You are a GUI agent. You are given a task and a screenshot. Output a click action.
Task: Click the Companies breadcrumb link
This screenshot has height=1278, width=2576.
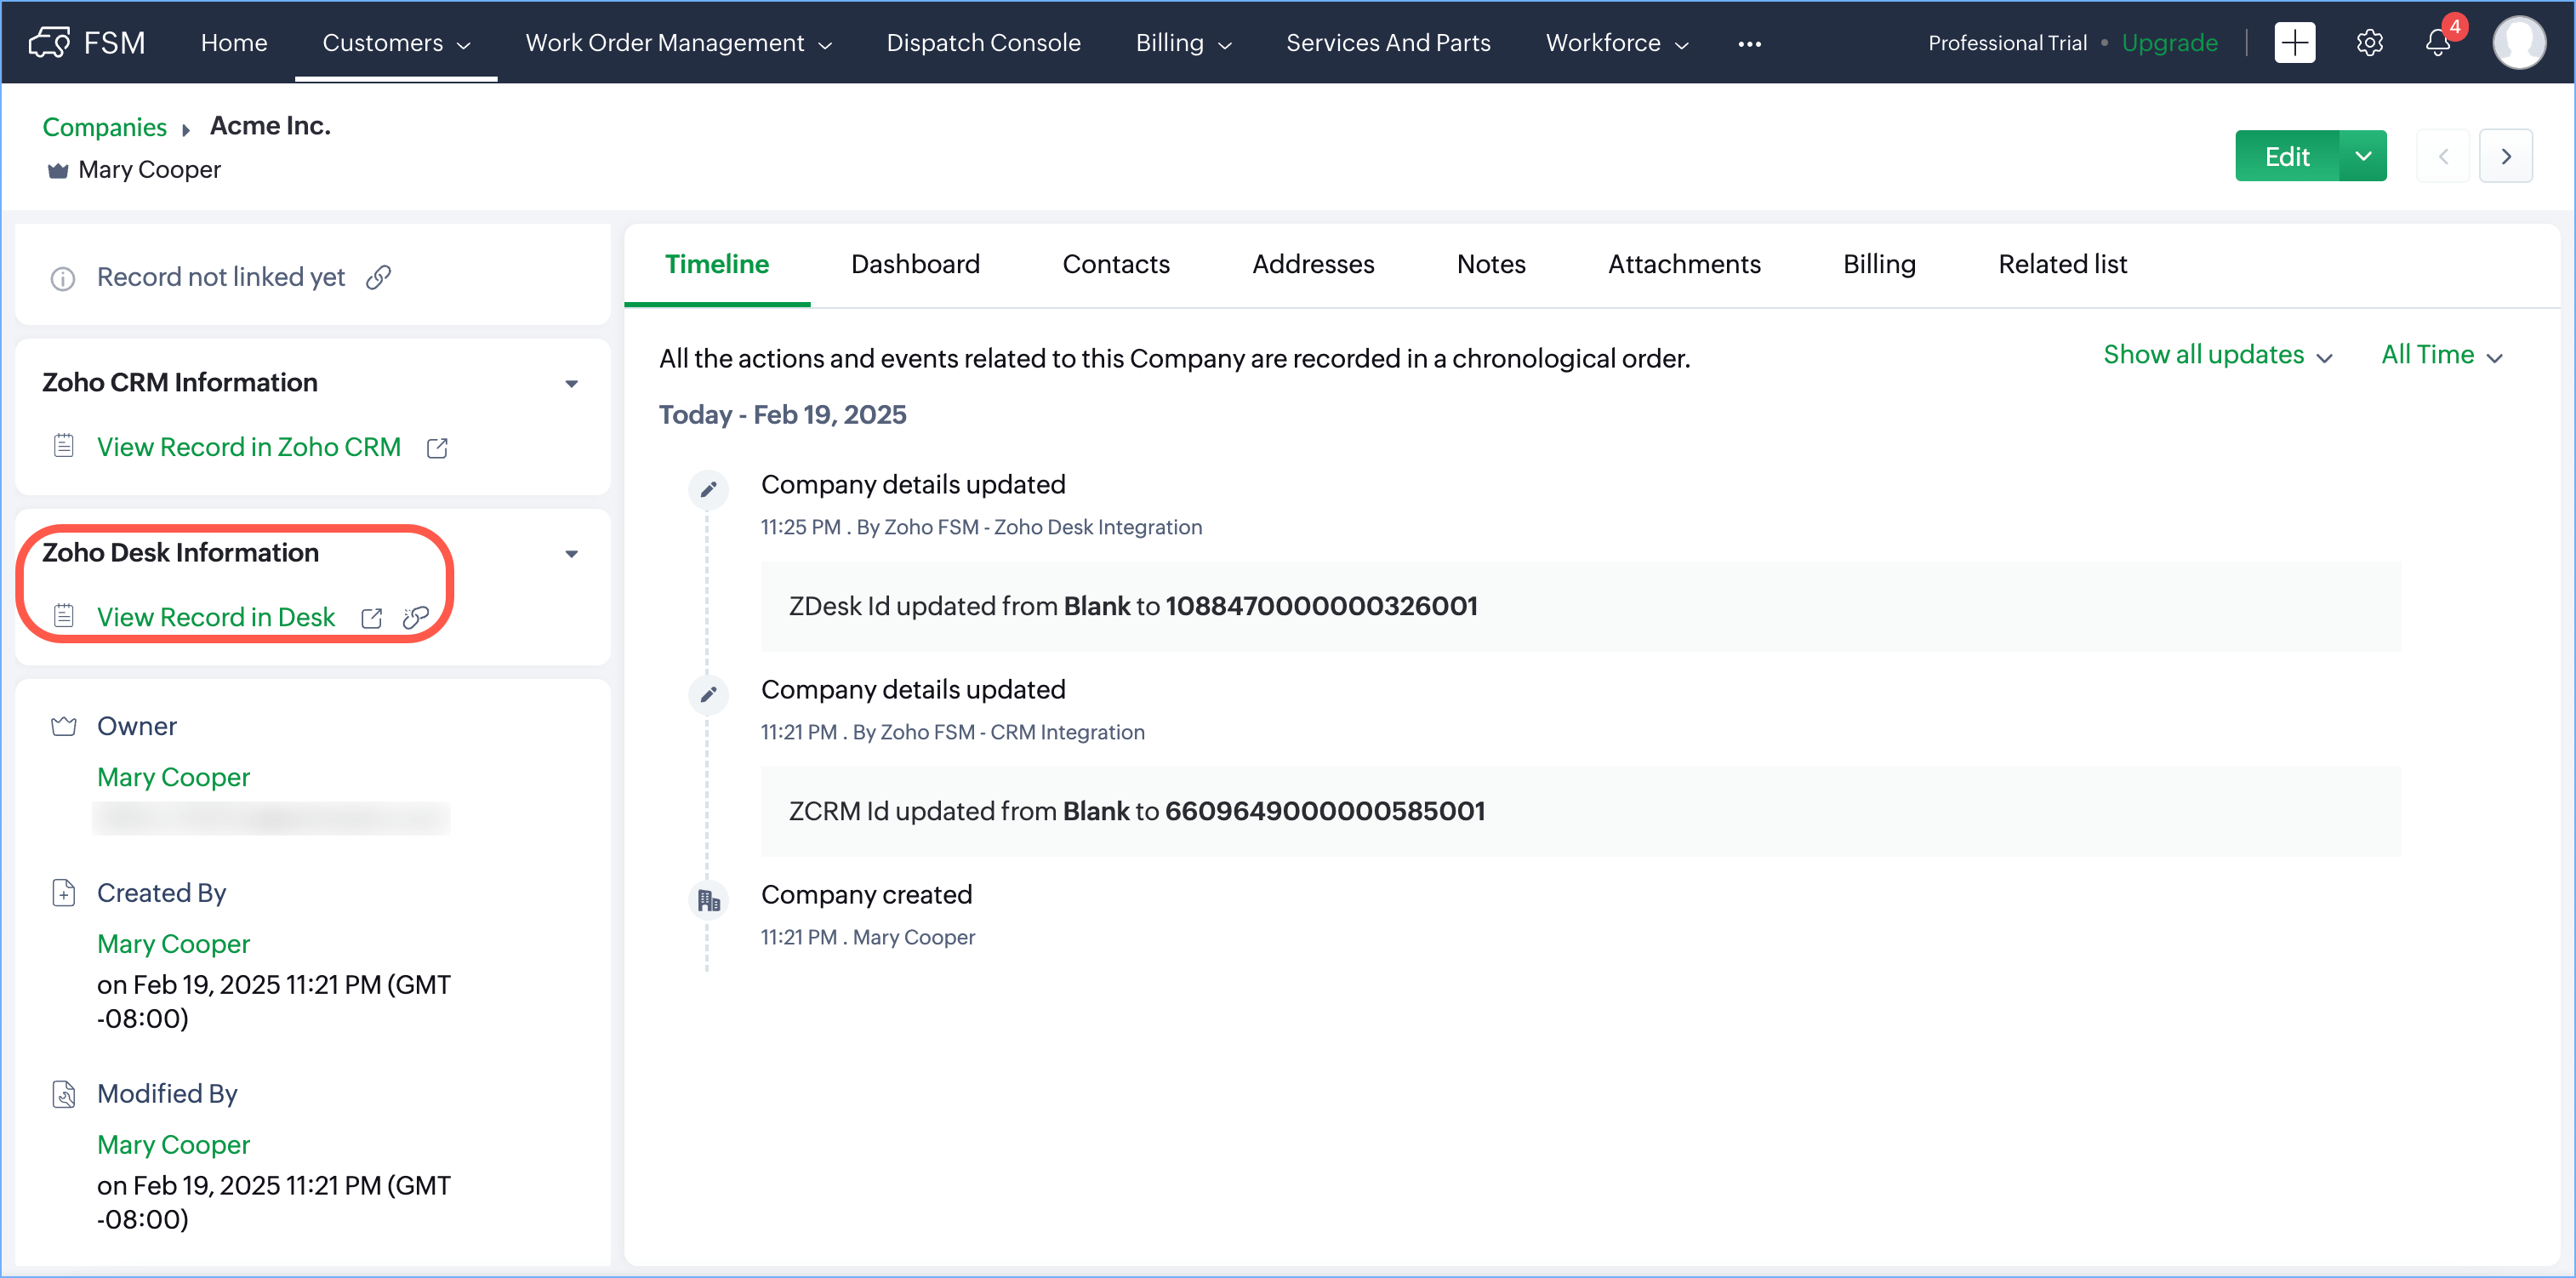(104, 127)
